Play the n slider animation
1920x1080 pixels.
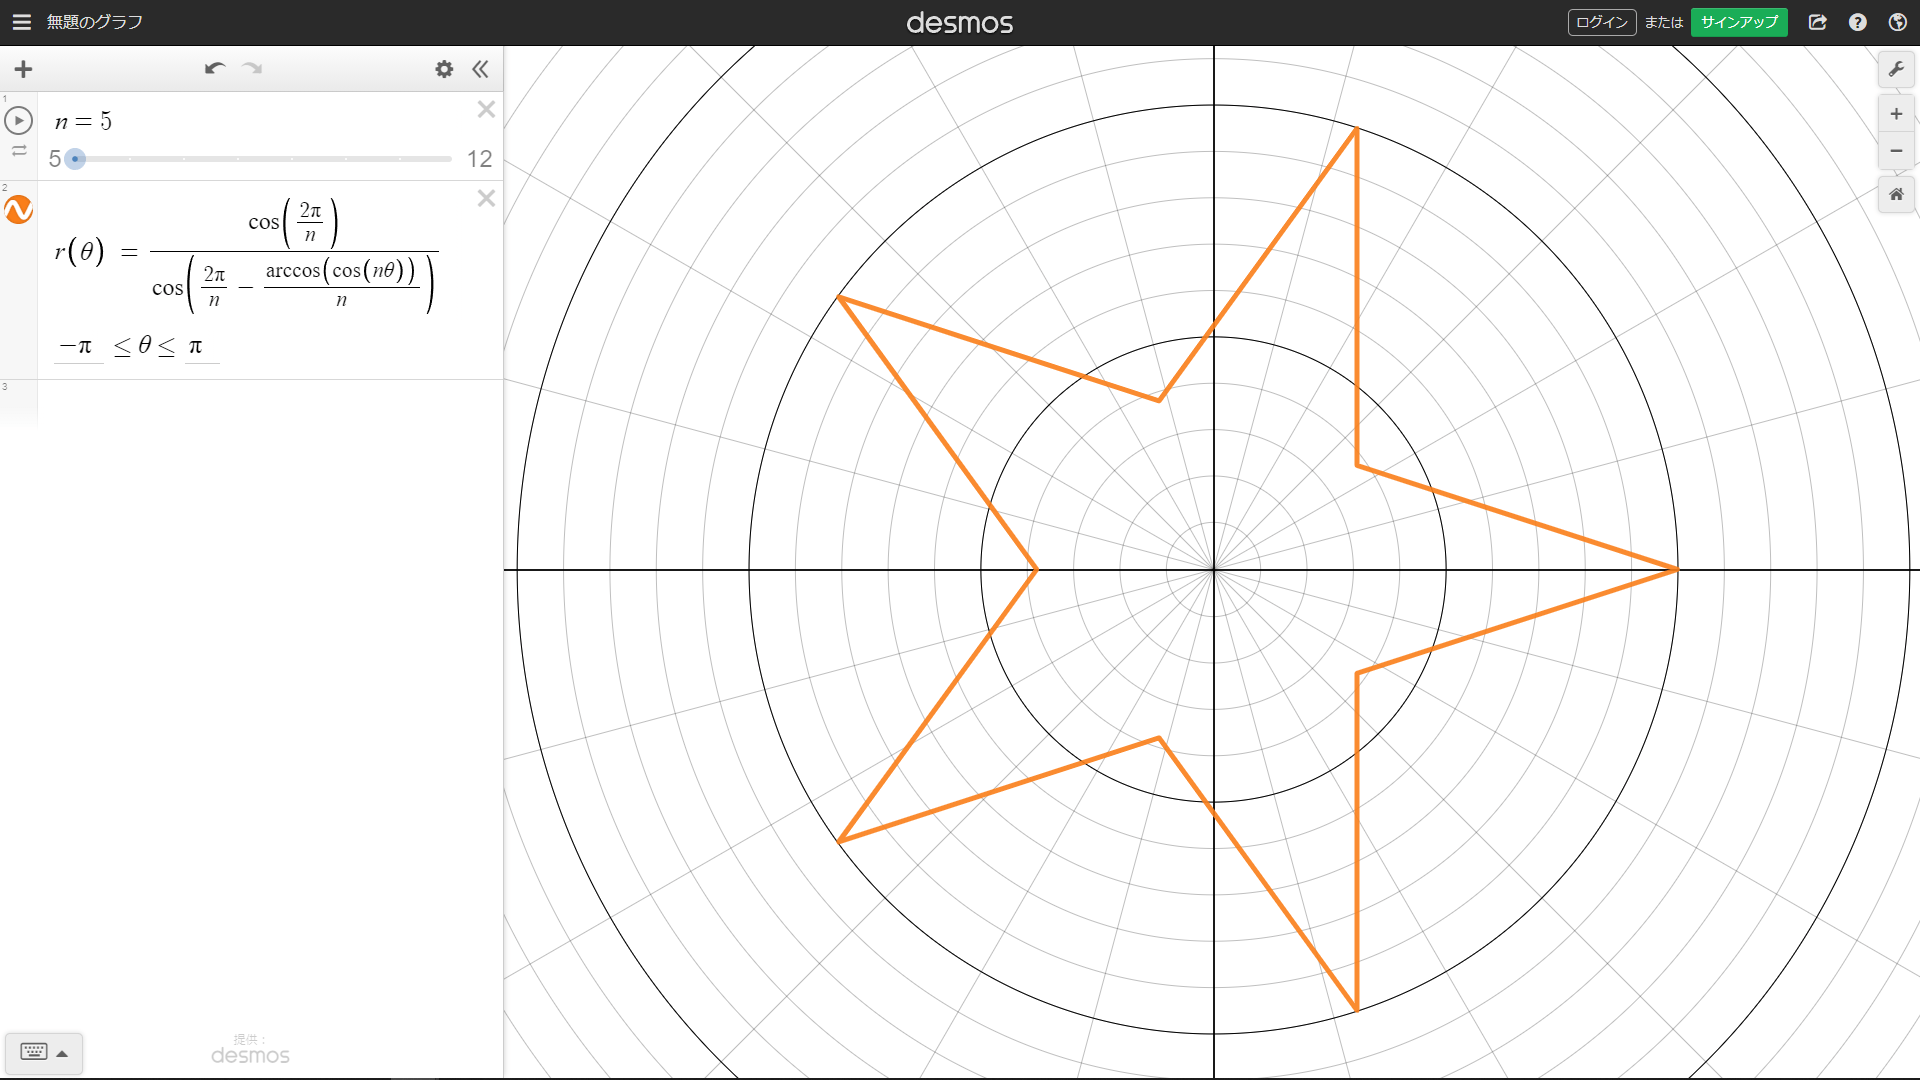click(19, 120)
